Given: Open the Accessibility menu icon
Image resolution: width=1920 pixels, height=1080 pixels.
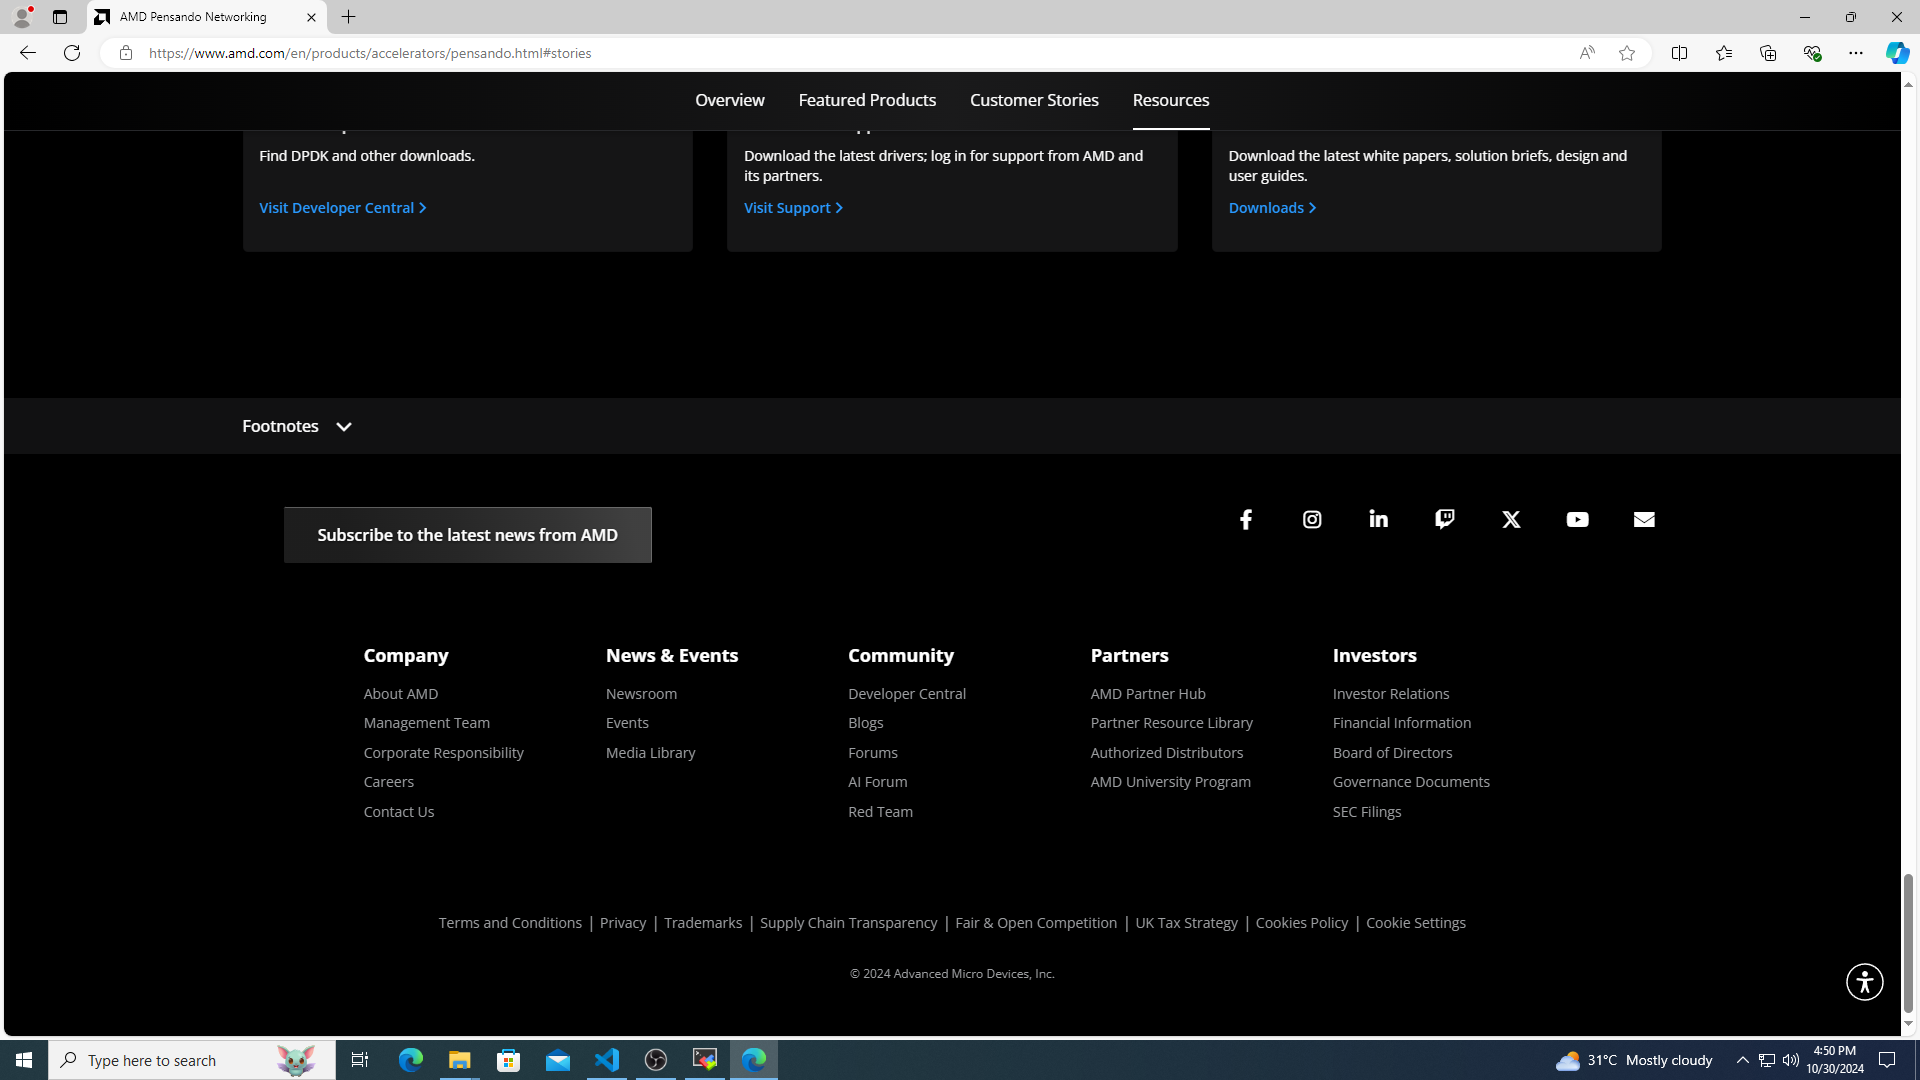Looking at the screenshot, I should pyautogui.click(x=1864, y=982).
